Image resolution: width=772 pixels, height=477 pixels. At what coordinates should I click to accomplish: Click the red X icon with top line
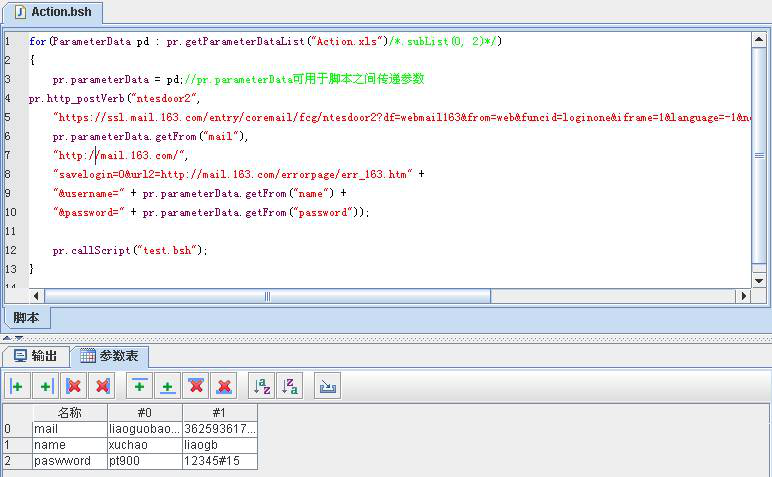tap(197, 386)
